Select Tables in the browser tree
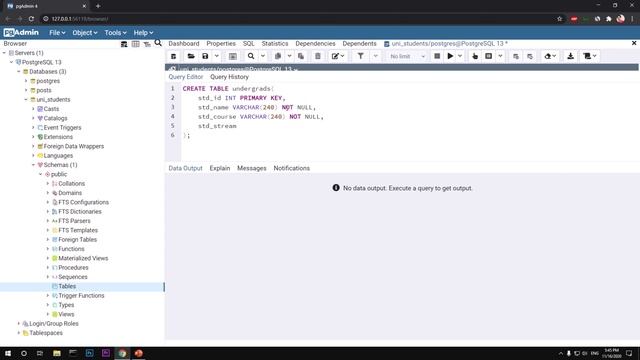This screenshot has width=640, height=360. click(x=67, y=287)
